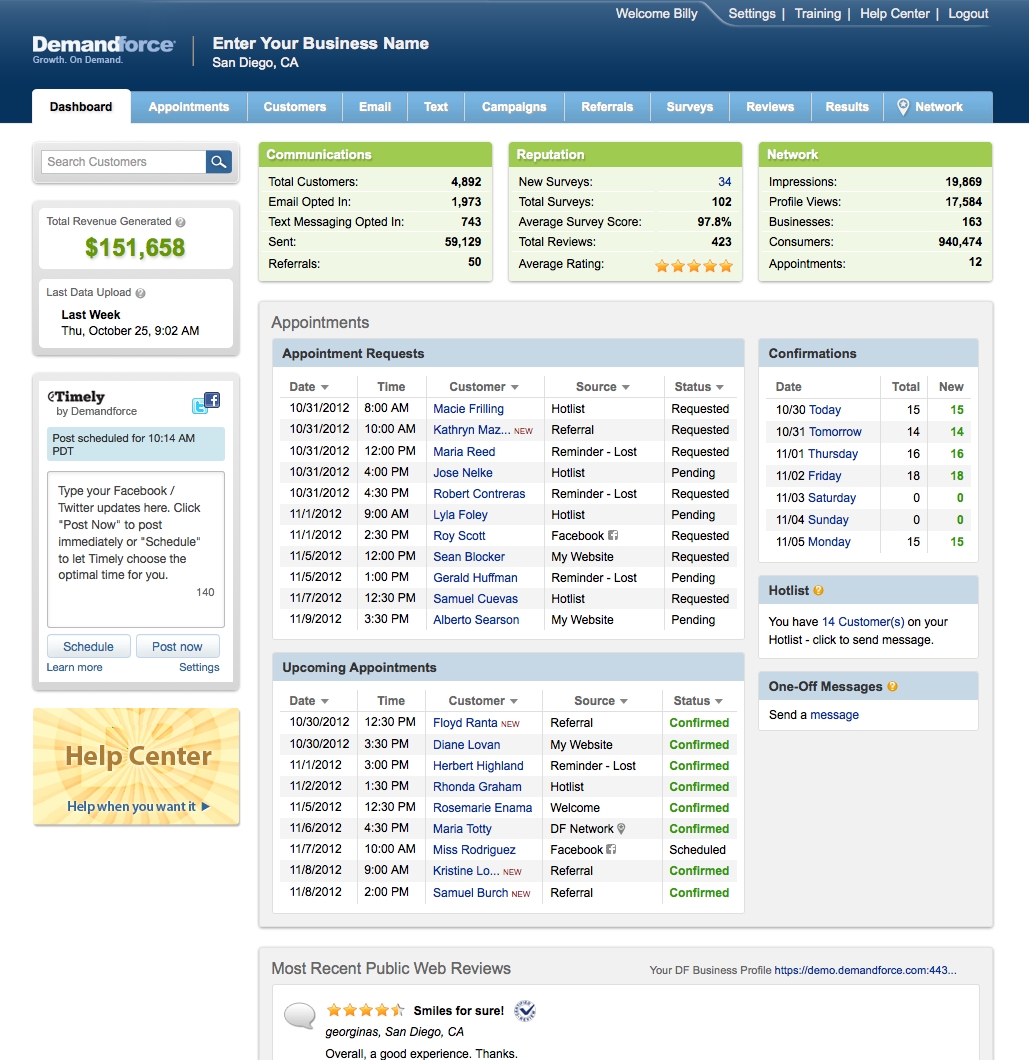Open customer Samuel Burch

coord(471,892)
